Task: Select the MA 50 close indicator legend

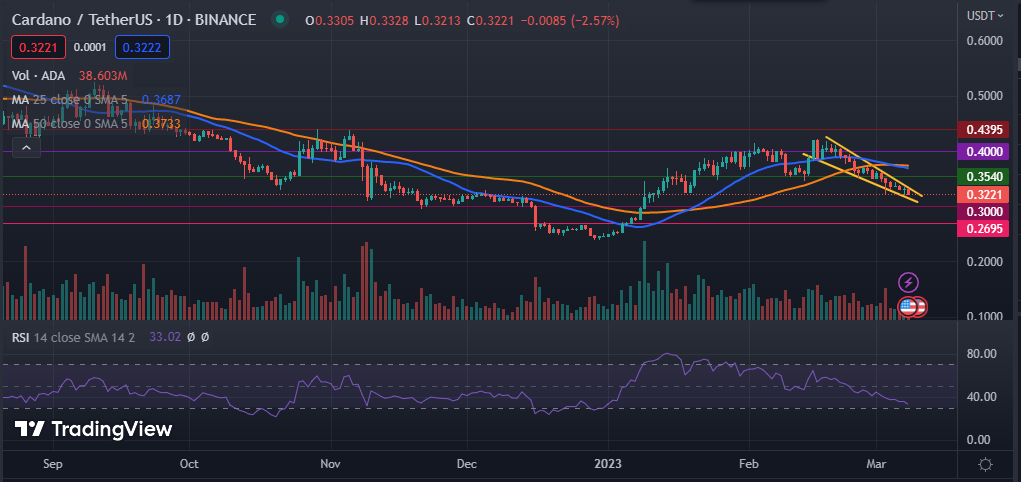Action: 68,123
